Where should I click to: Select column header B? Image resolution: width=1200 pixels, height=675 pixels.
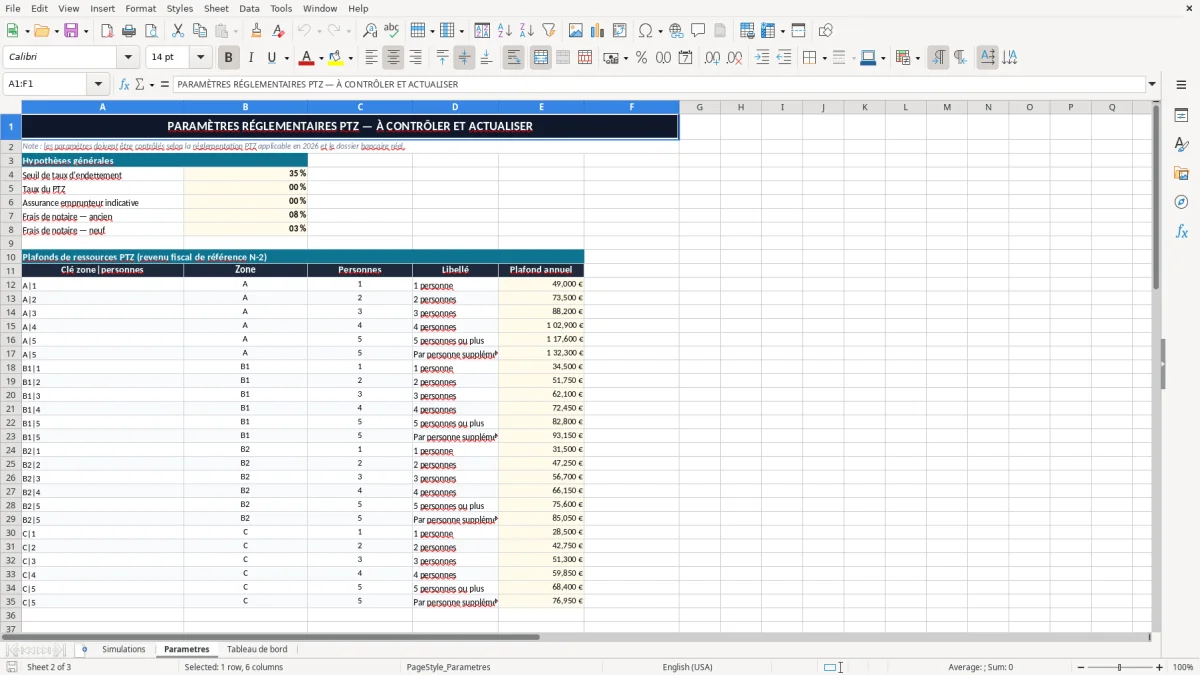point(246,107)
